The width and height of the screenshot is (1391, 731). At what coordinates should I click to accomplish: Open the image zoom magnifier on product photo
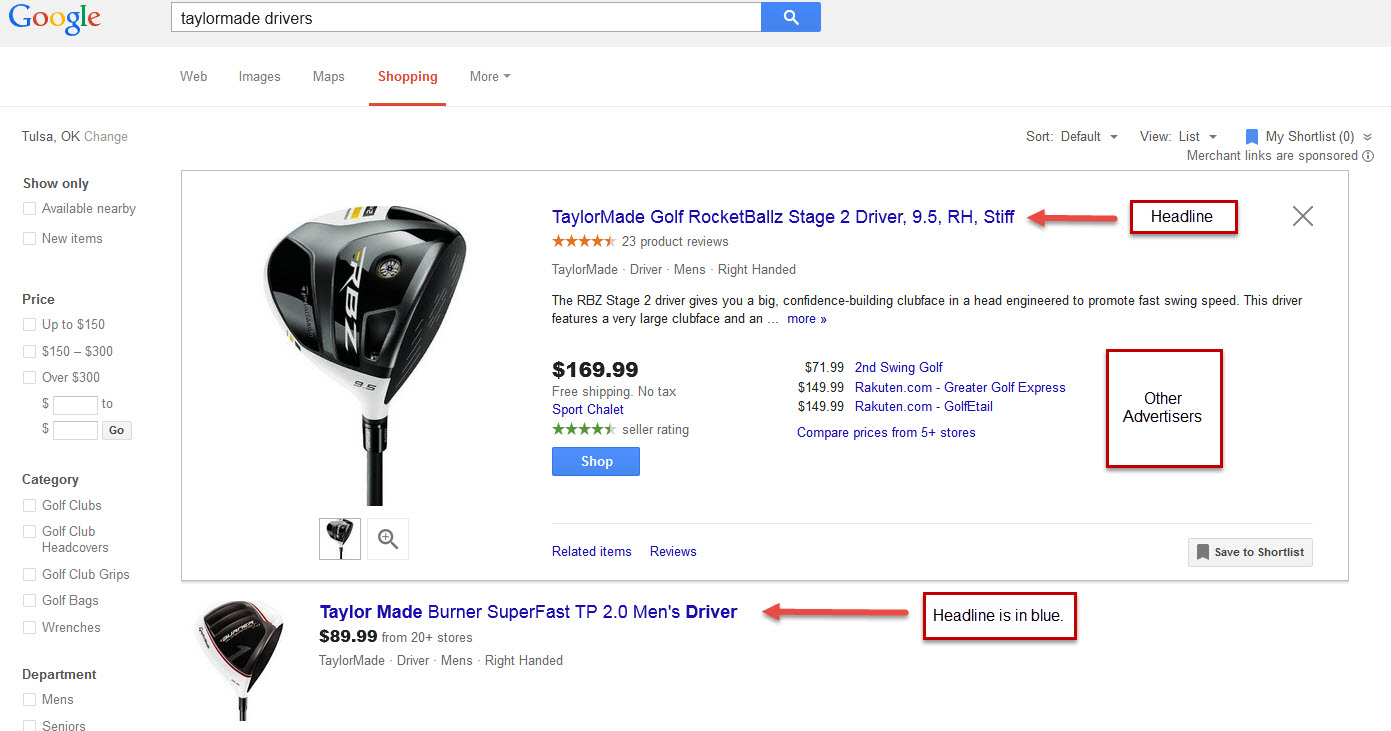coord(387,538)
